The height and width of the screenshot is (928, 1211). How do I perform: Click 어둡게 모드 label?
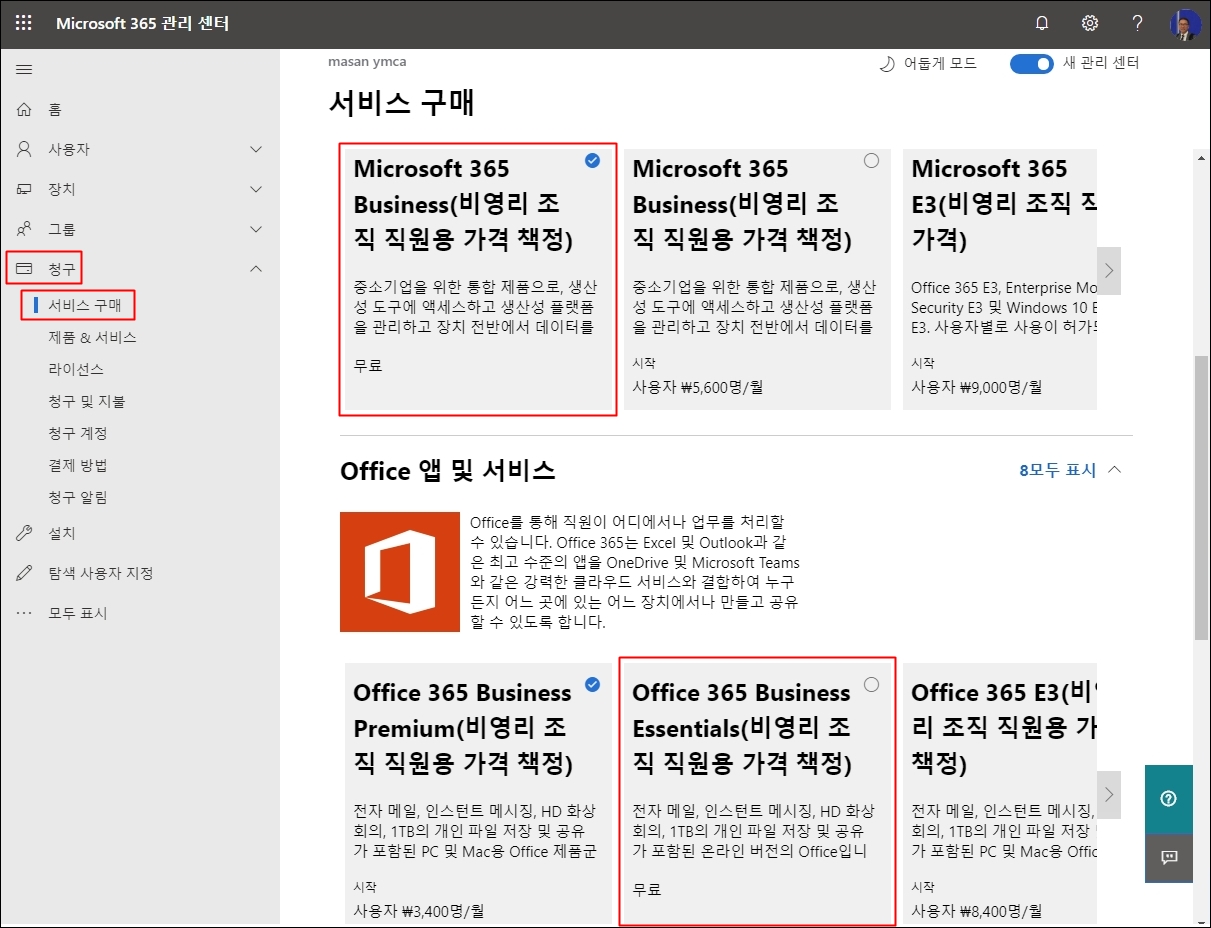tap(940, 63)
